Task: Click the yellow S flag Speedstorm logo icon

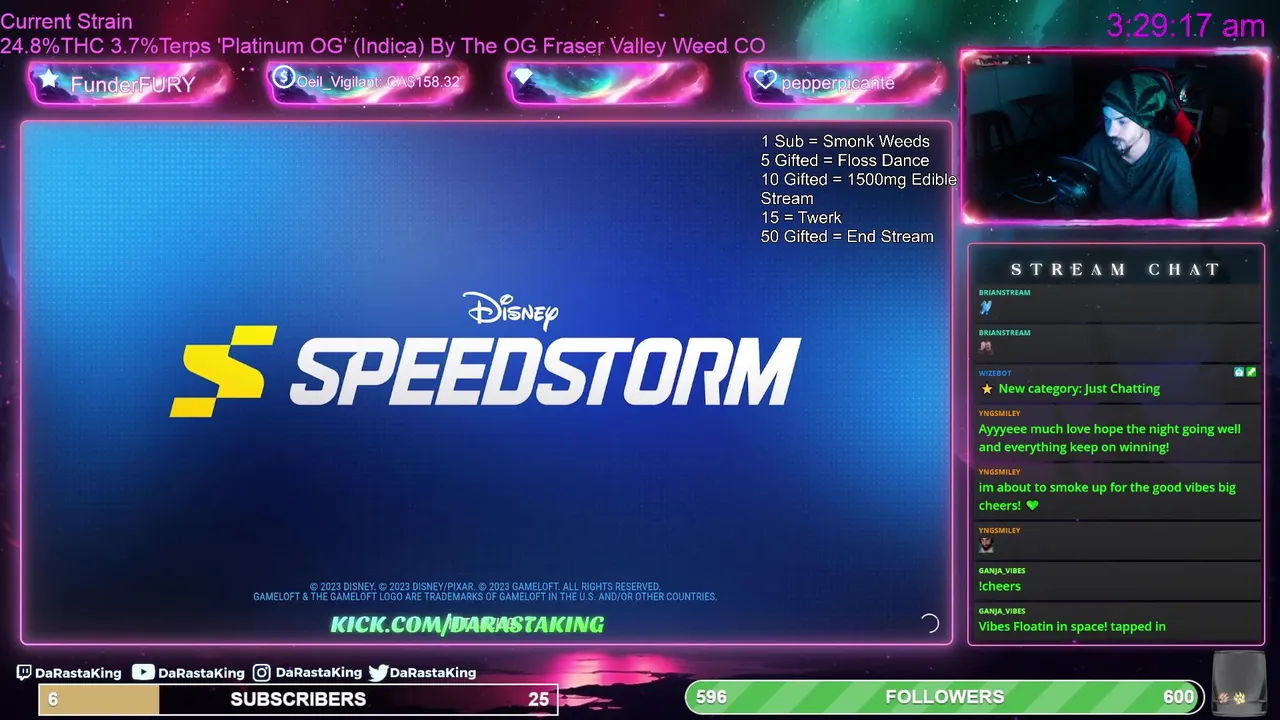Action: (223, 371)
